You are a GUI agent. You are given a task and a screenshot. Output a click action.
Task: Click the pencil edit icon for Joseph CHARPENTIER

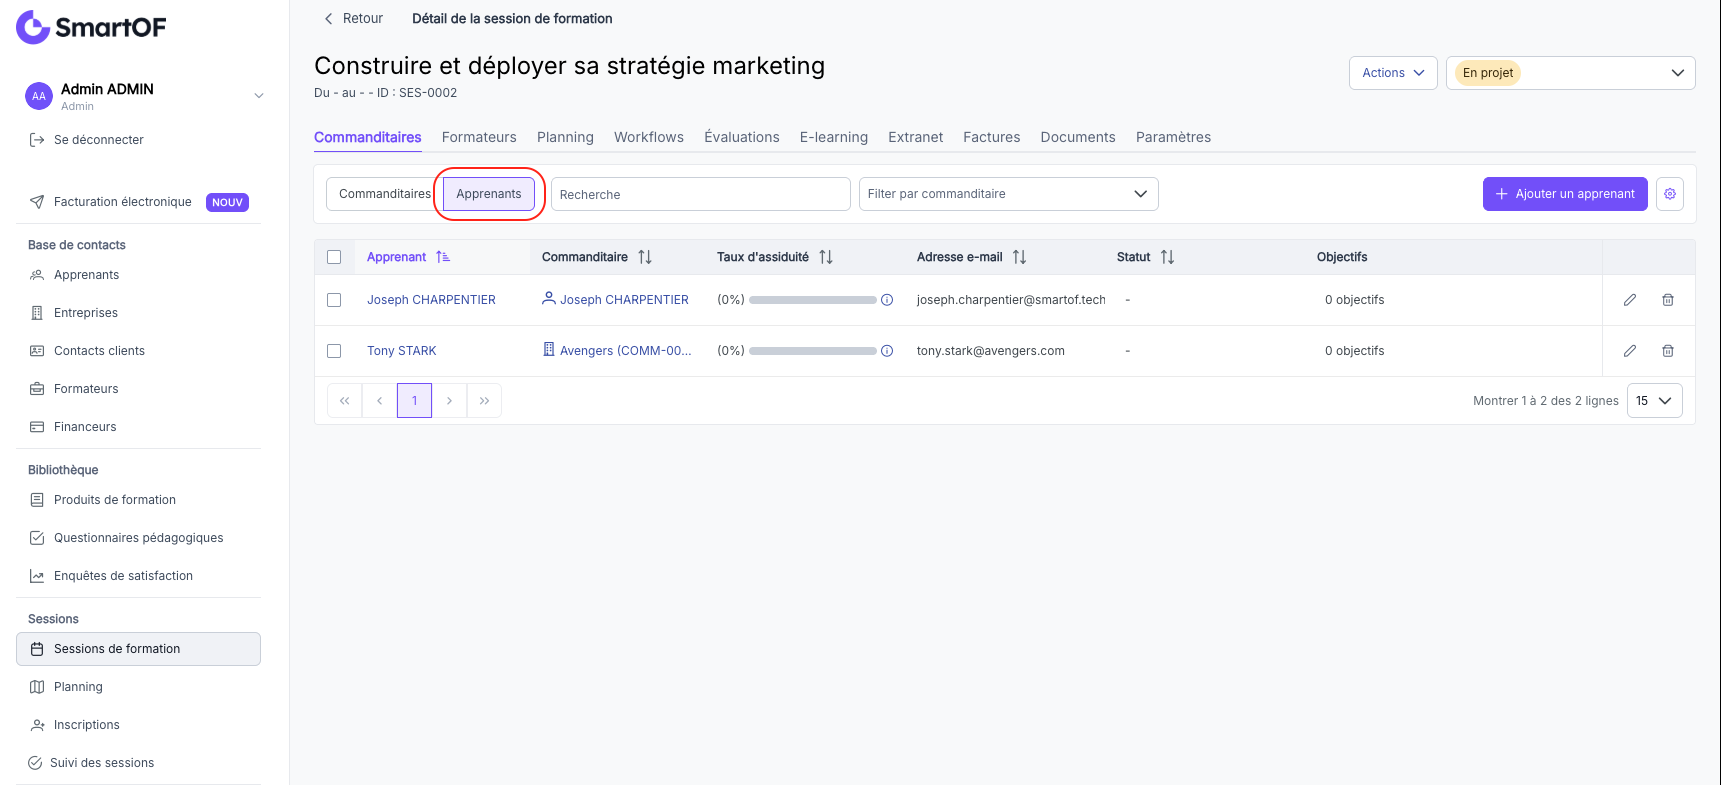tap(1629, 300)
